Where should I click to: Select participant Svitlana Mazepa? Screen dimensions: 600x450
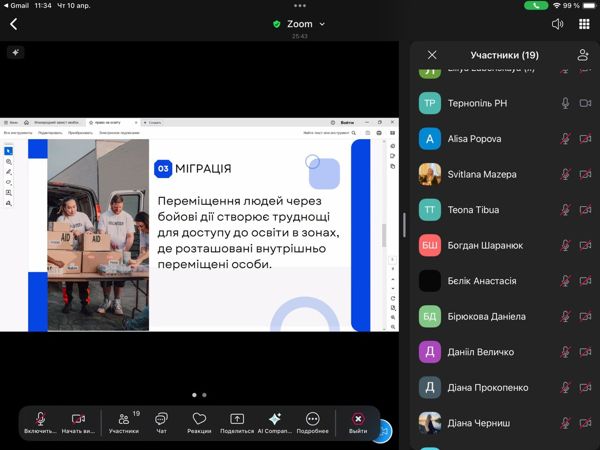(504, 174)
